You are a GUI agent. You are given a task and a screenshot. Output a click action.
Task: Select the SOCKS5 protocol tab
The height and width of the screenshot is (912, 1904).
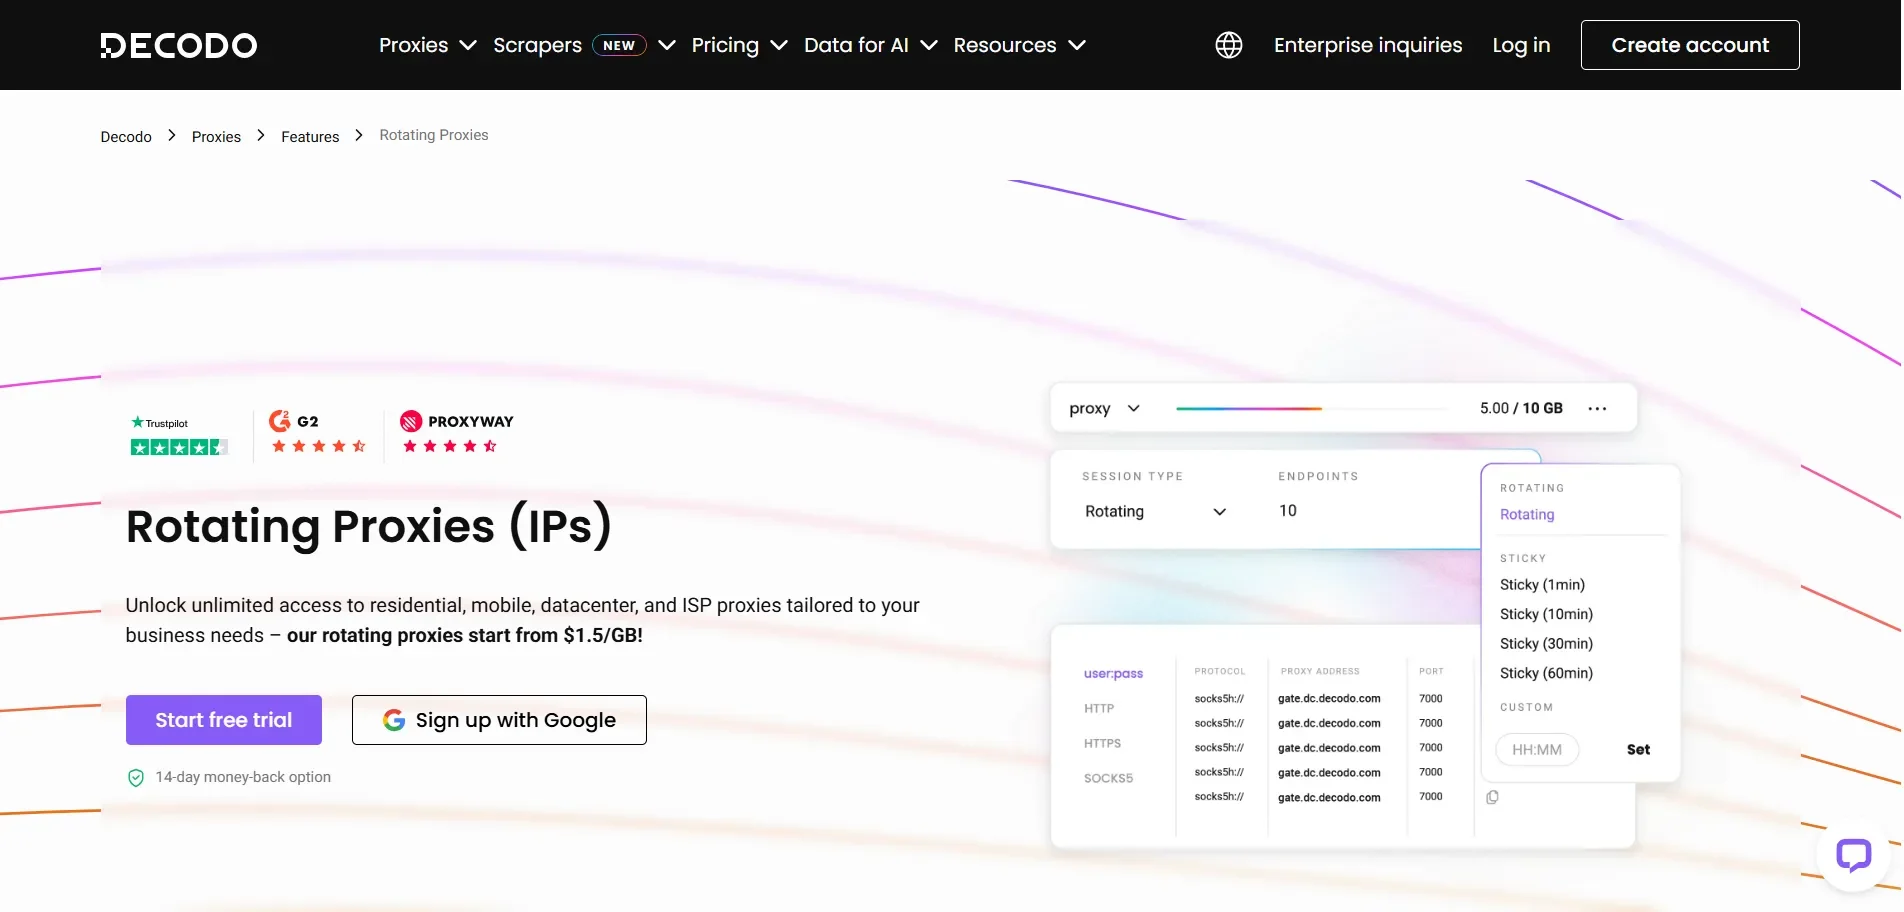pos(1108,778)
